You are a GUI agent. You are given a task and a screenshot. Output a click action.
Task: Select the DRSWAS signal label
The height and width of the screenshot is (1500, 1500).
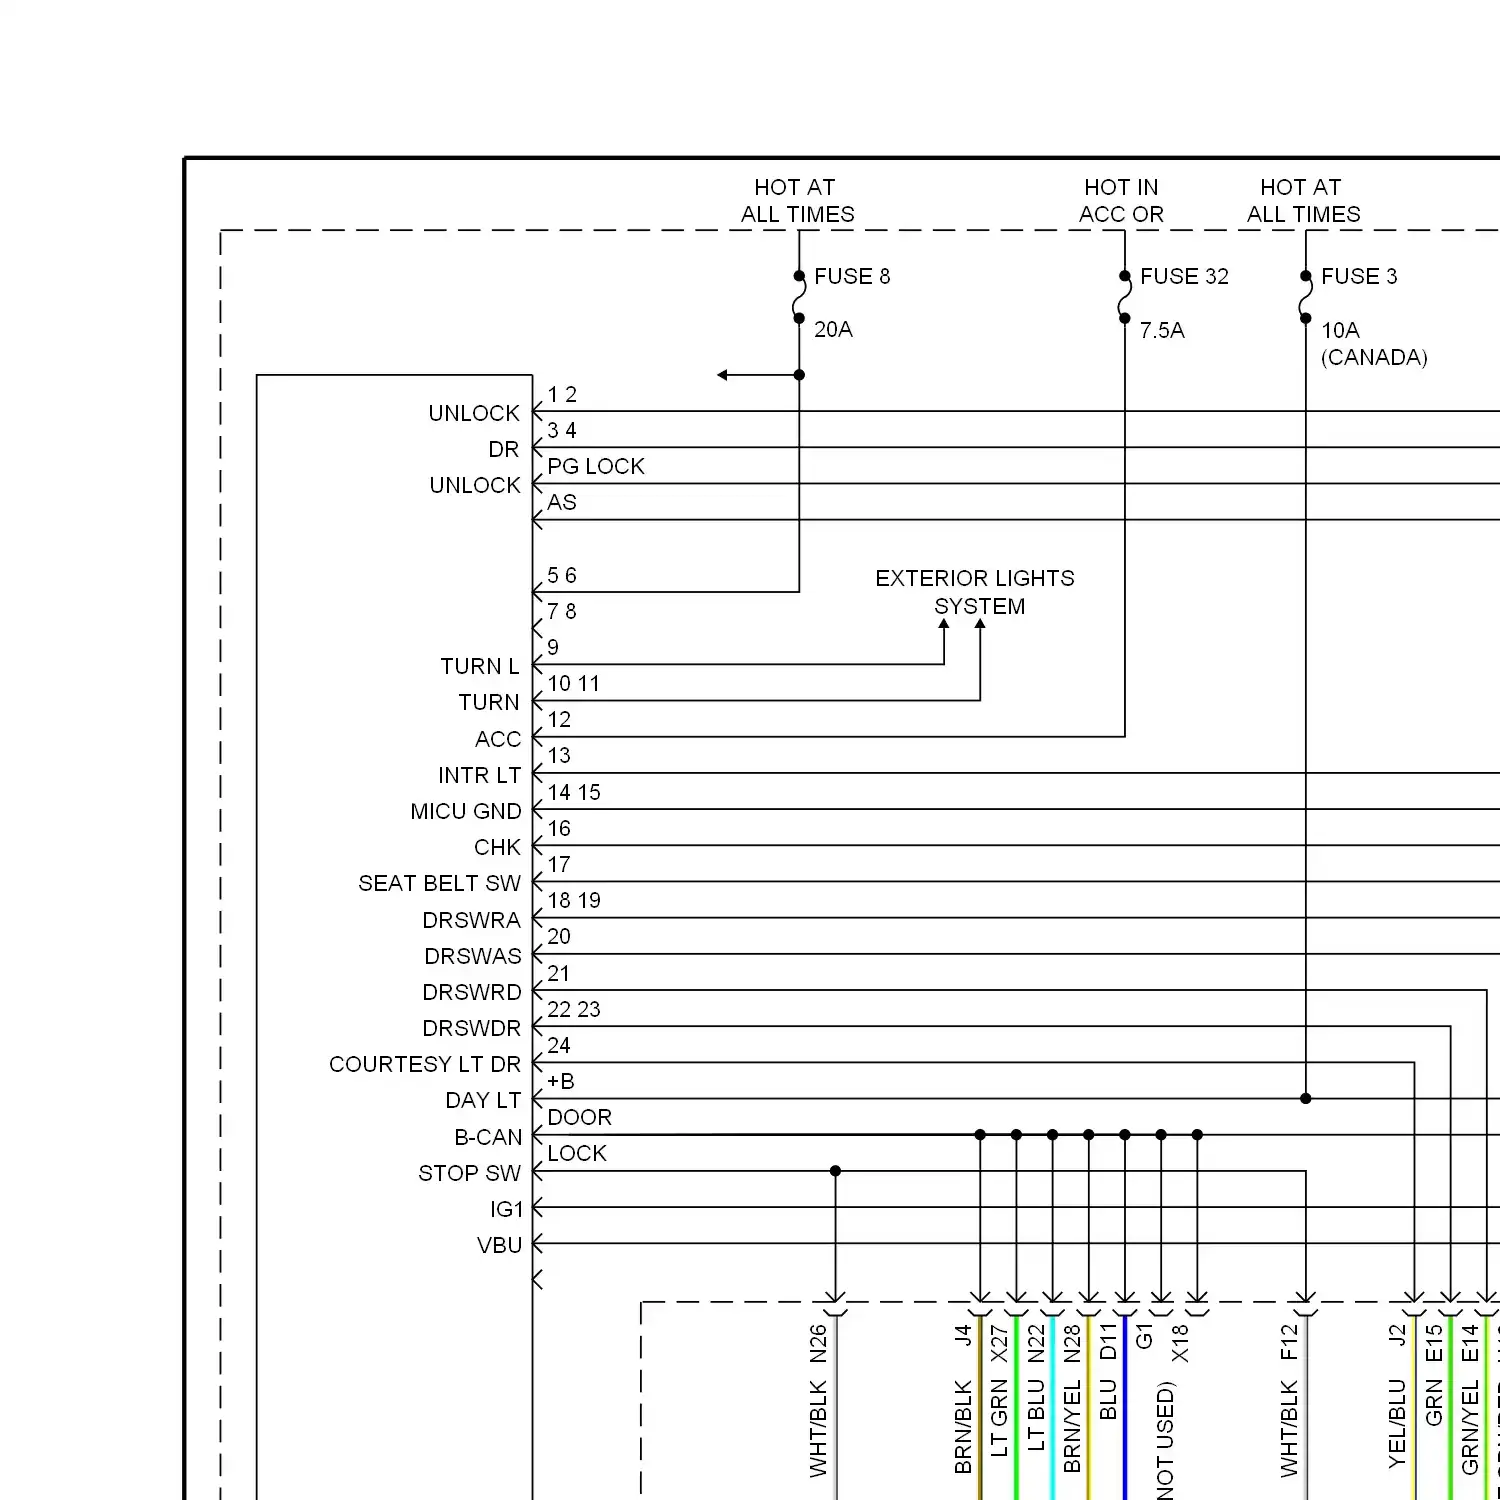[x=473, y=956]
